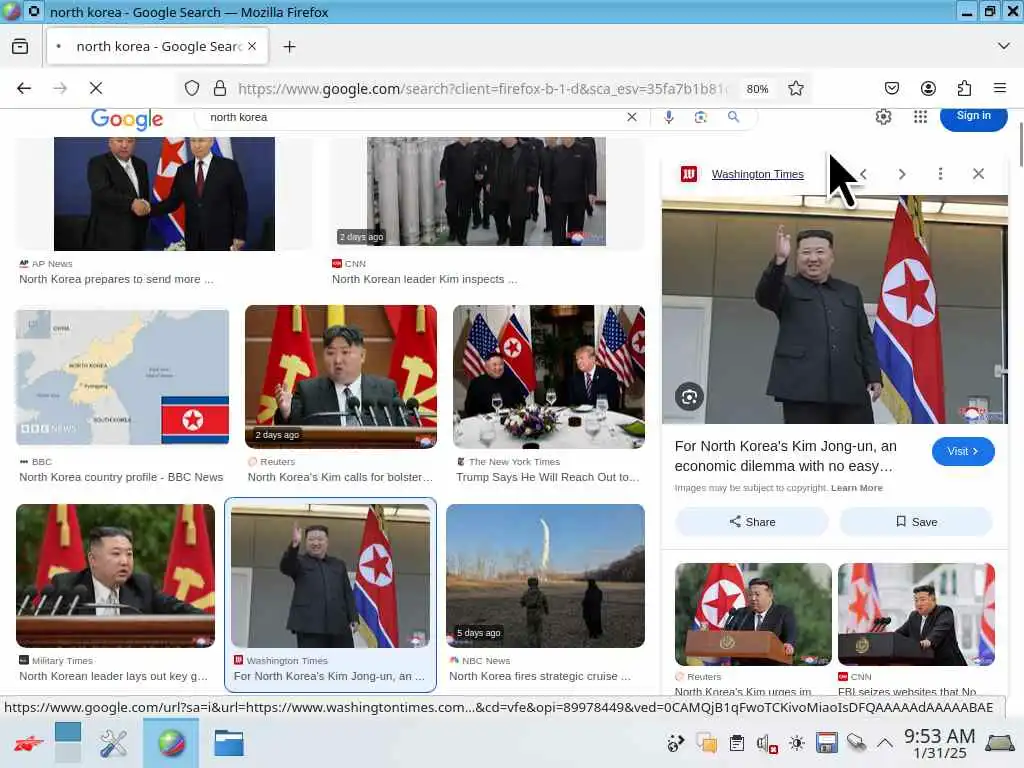This screenshot has width=1024, height=768.
Task: Switch virtual desktop pager
Action: [x=68, y=743]
